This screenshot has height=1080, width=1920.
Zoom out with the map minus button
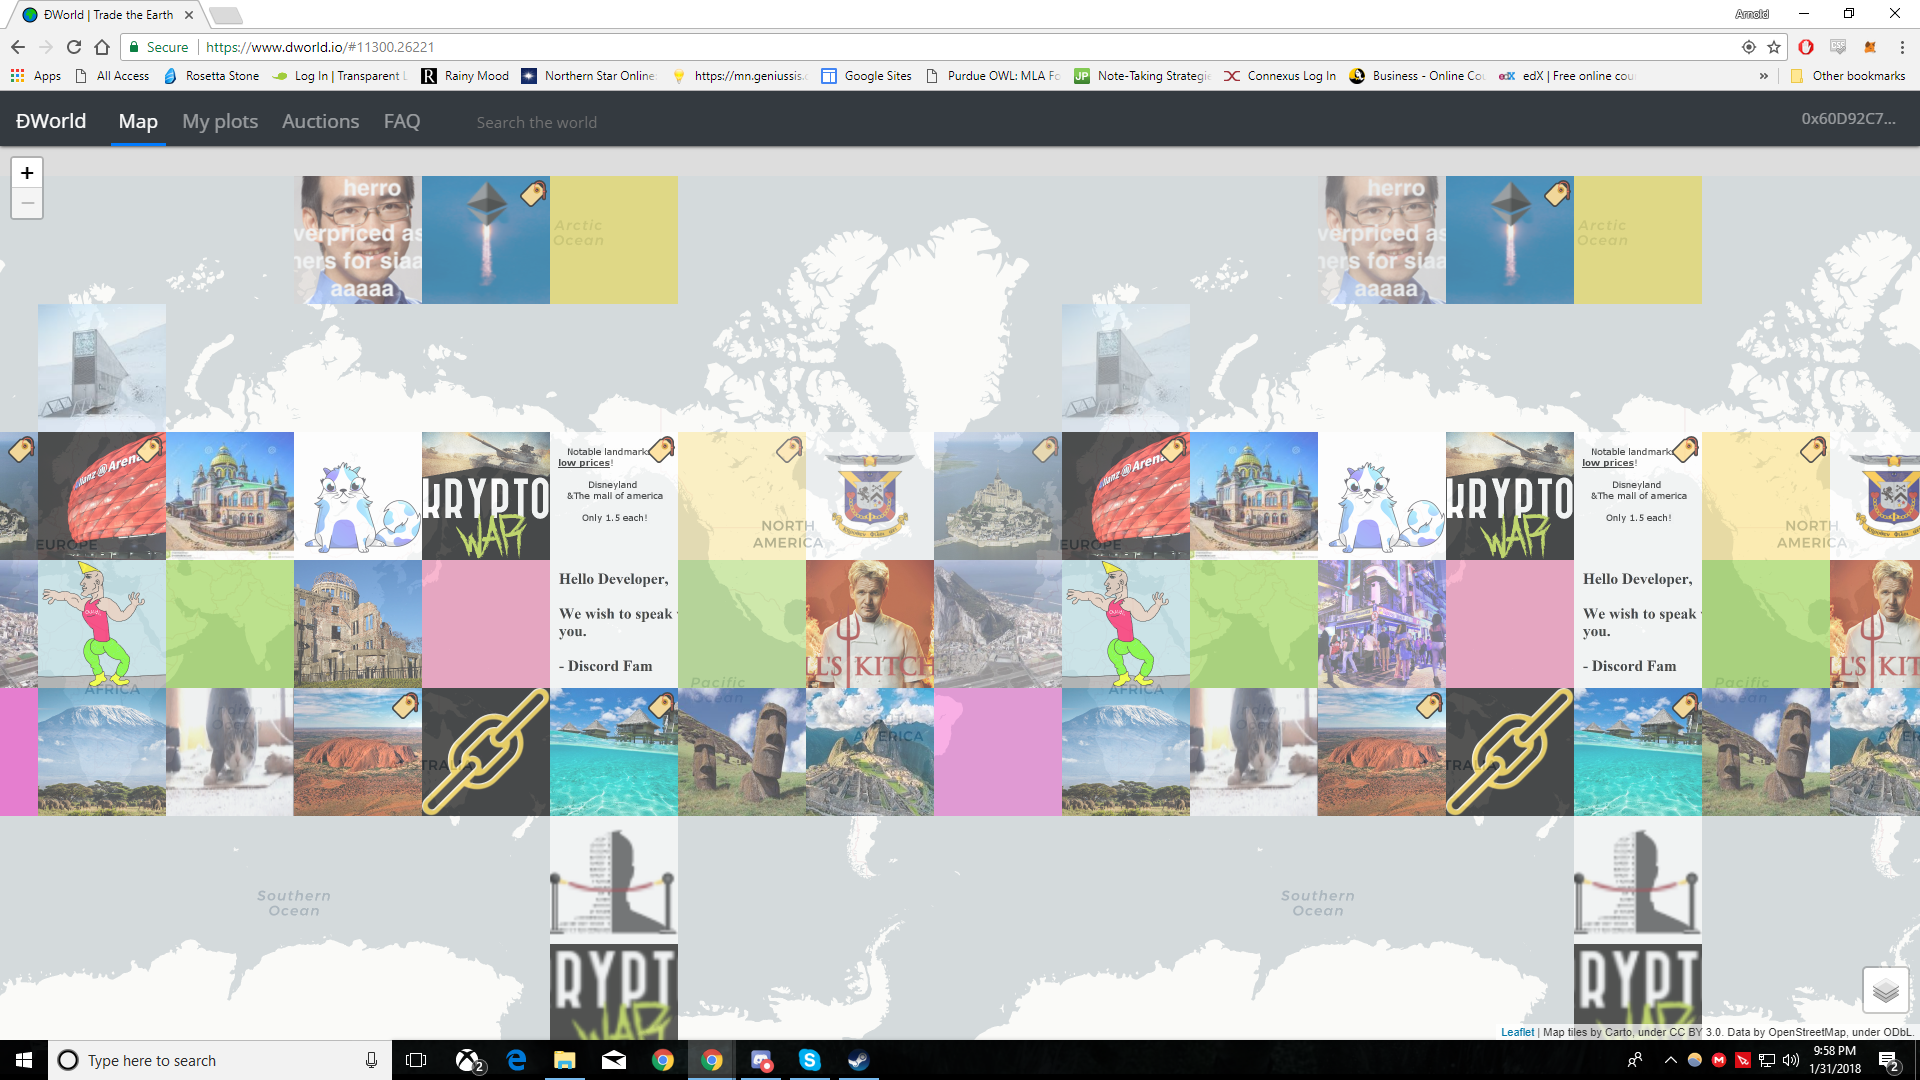click(27, 204)
